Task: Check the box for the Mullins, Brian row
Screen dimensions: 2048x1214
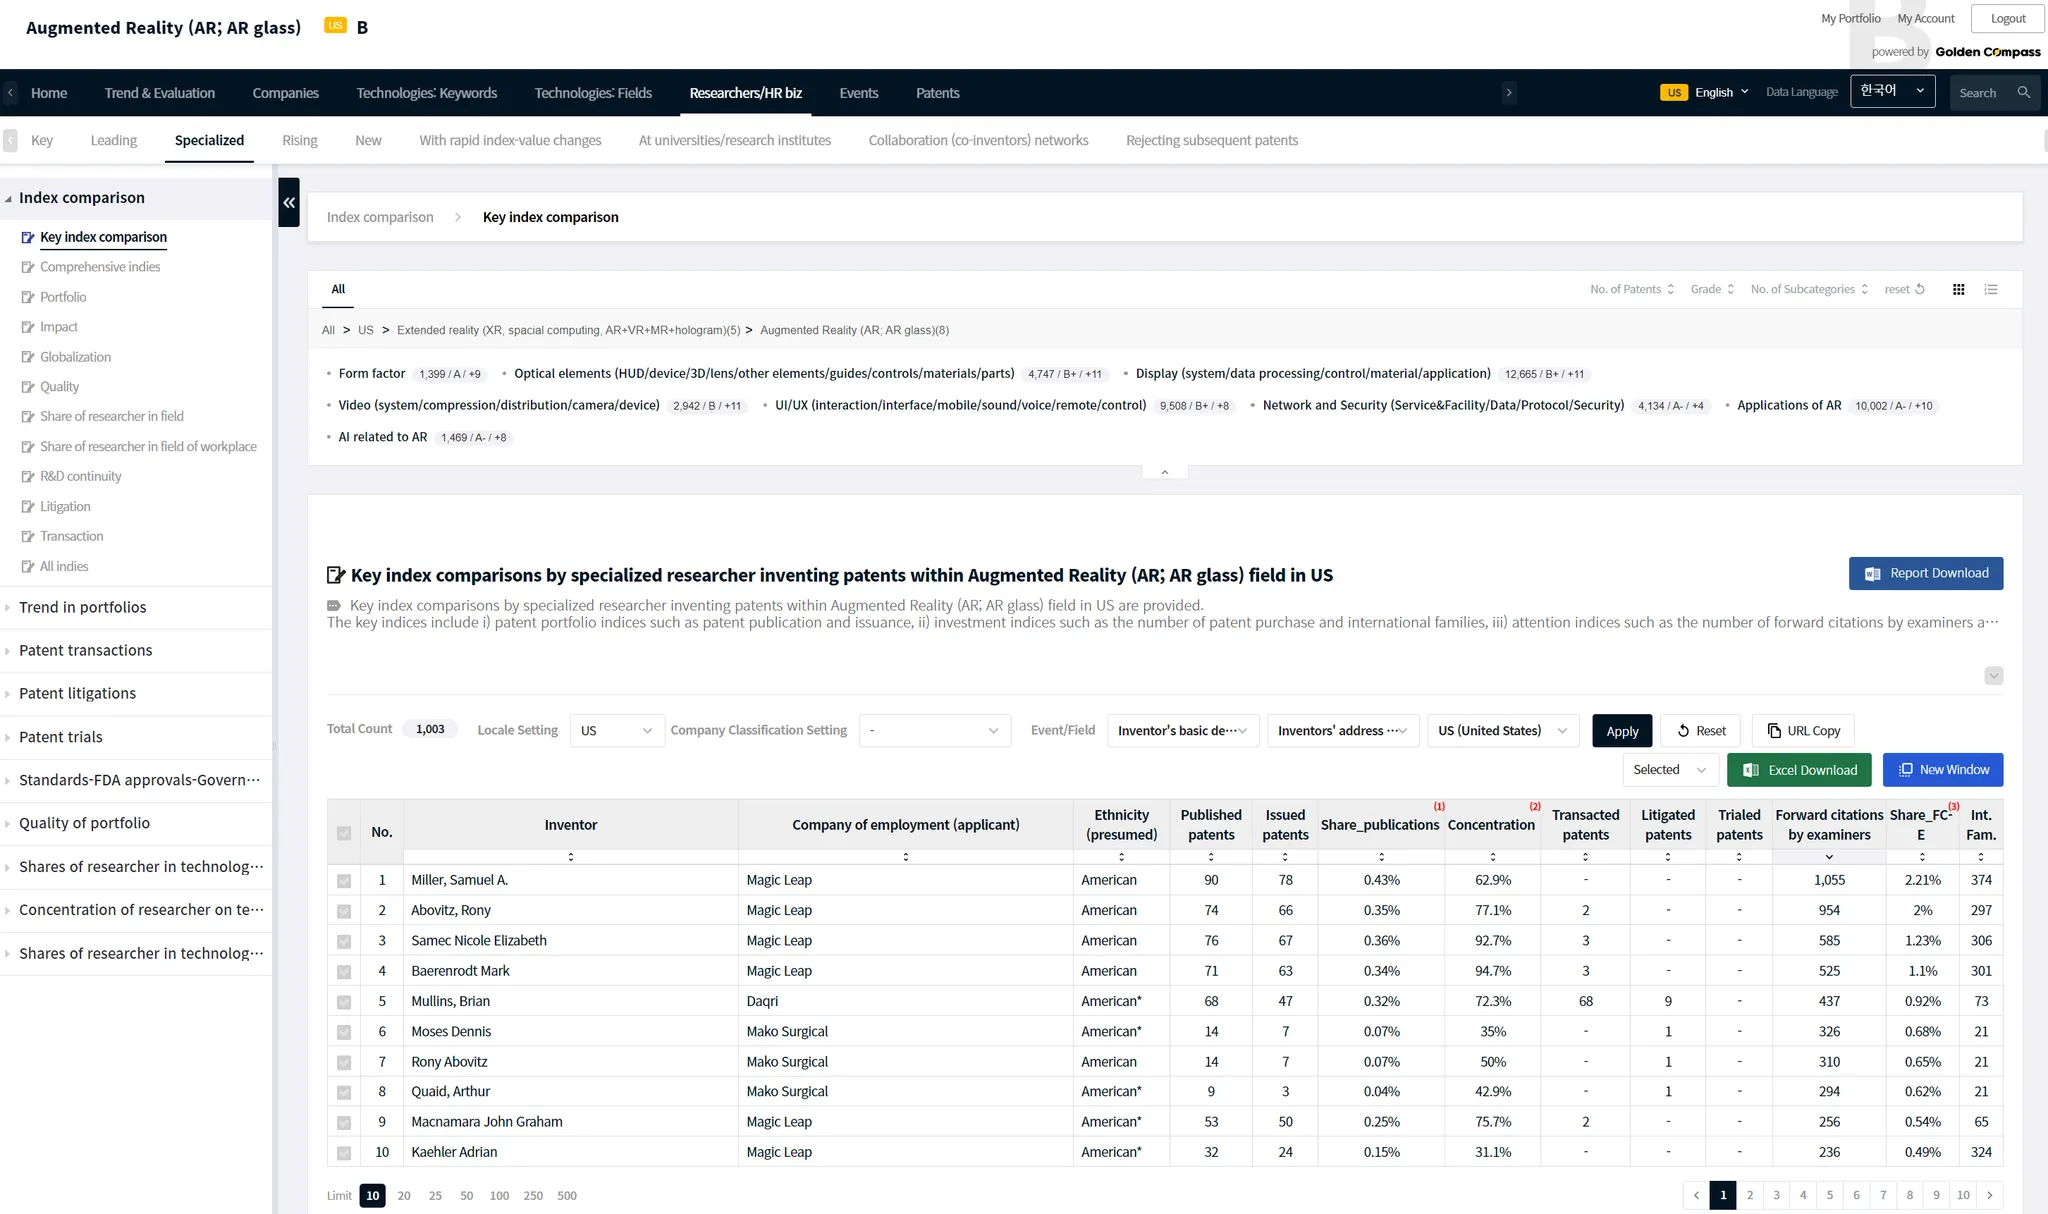Action: pos(344,1002)
